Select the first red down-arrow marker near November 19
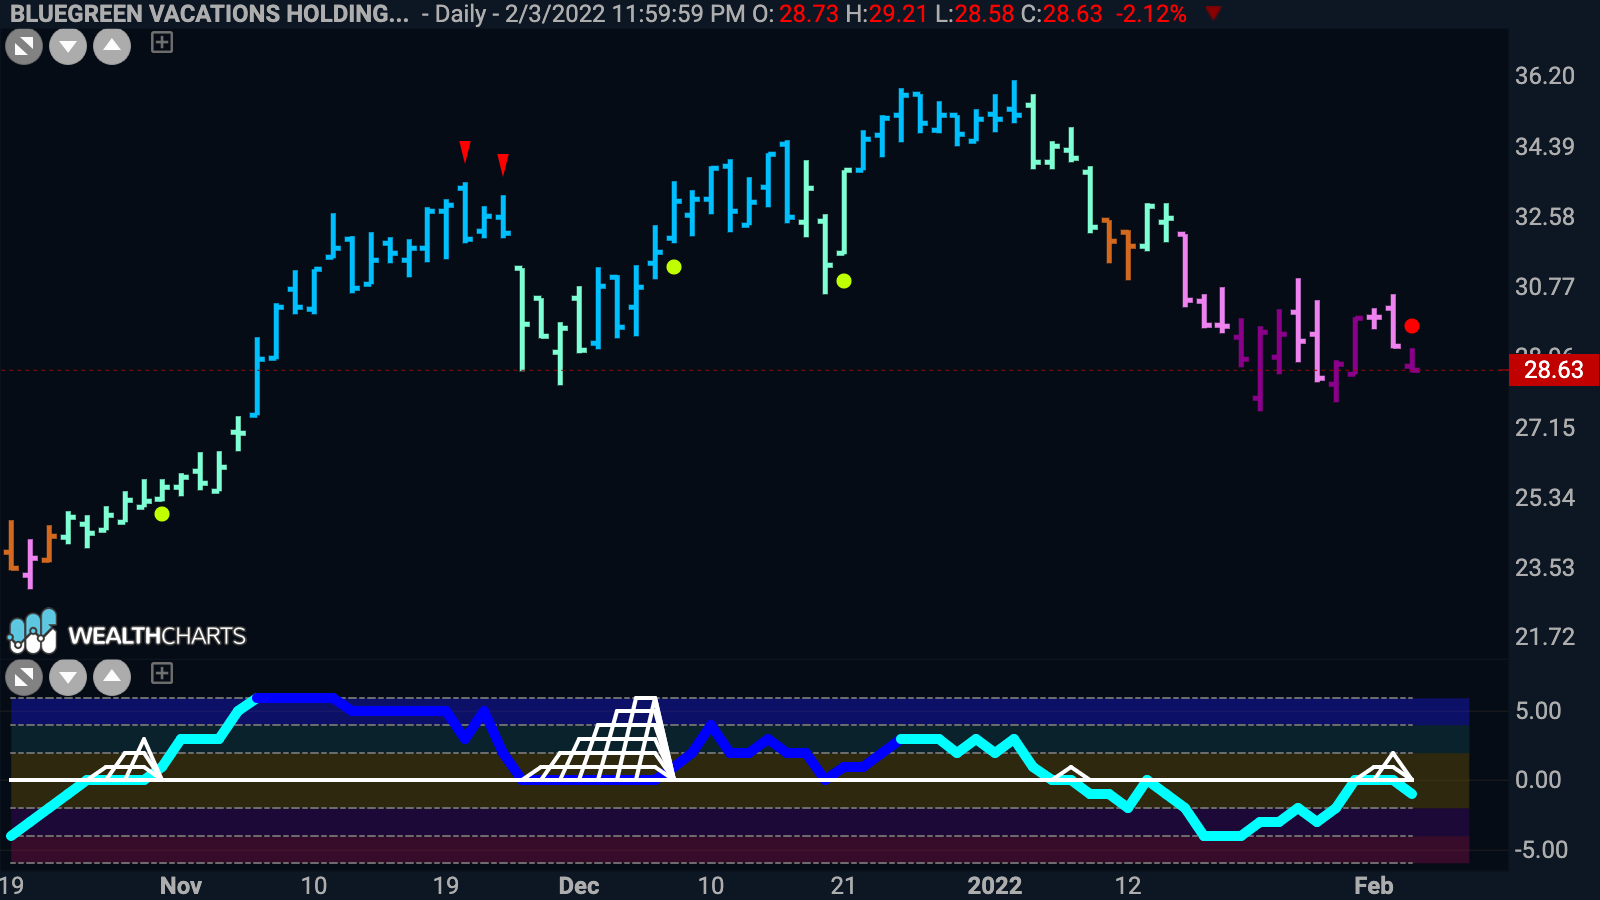The image size is (1600, 900). [465, 151]
